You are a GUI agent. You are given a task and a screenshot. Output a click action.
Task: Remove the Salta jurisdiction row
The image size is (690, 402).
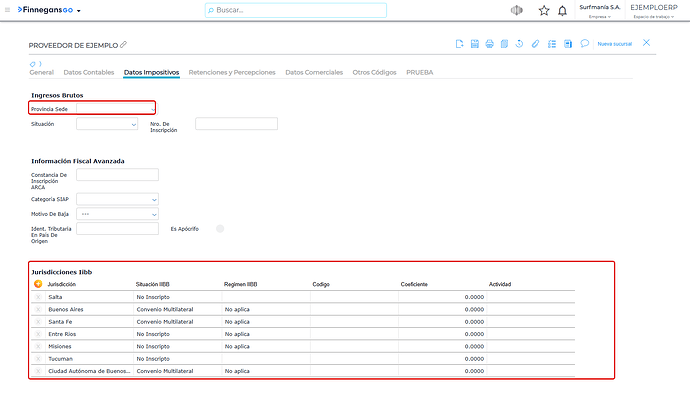coord(38,297)
